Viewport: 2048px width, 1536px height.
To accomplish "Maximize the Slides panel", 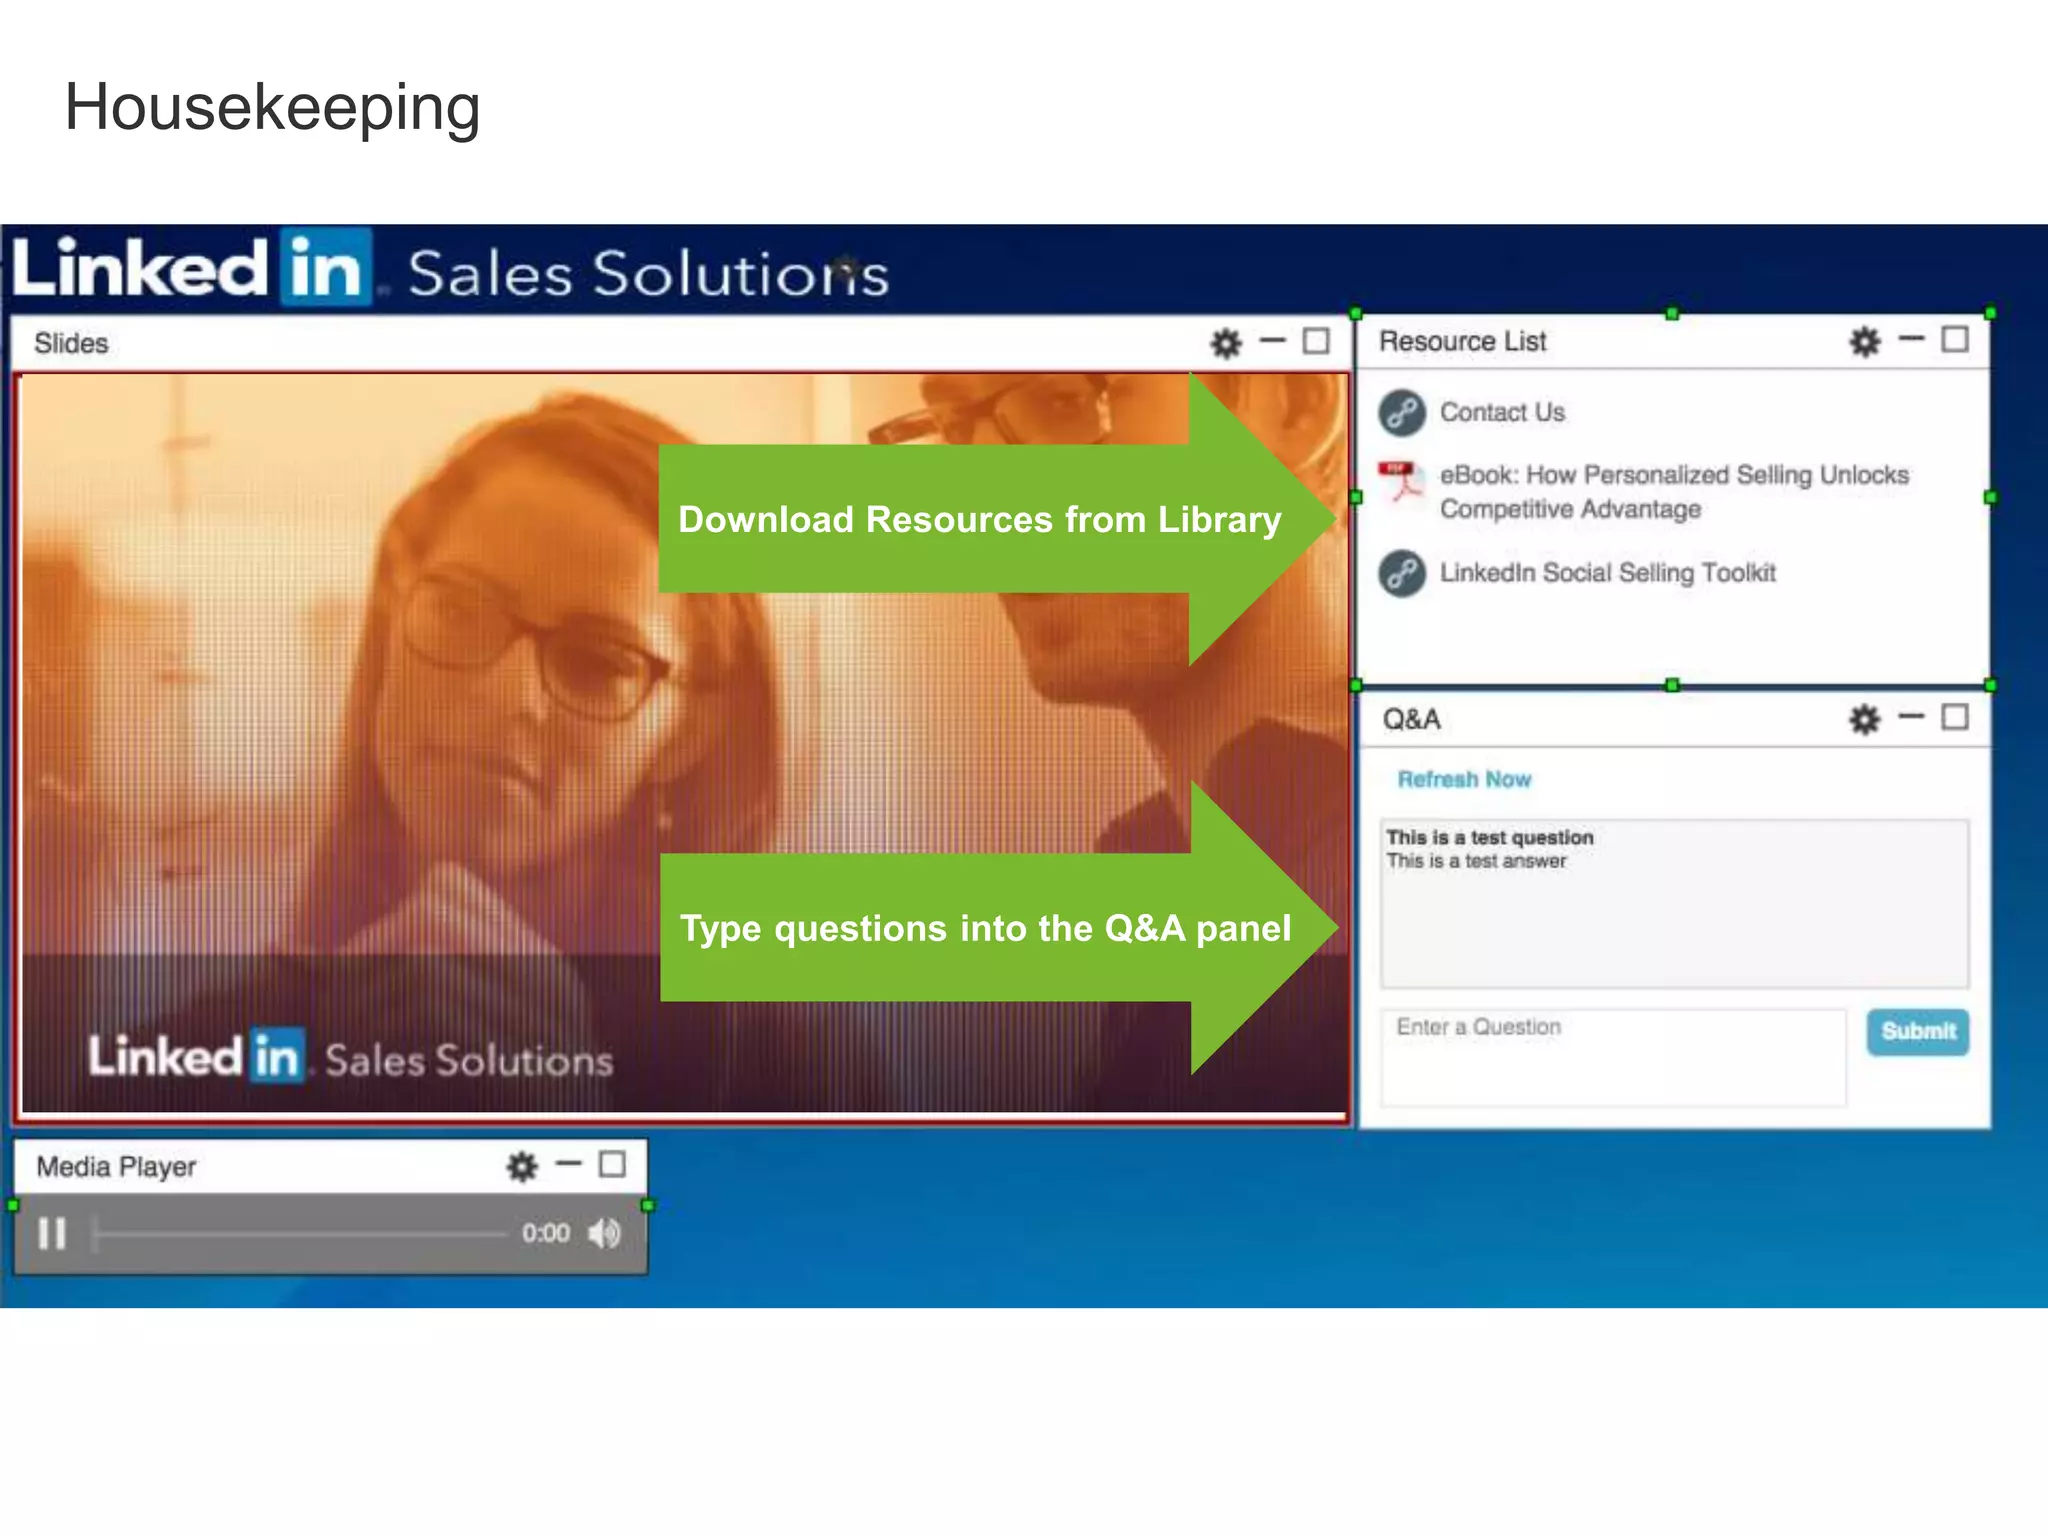I will pos(1316,342).
